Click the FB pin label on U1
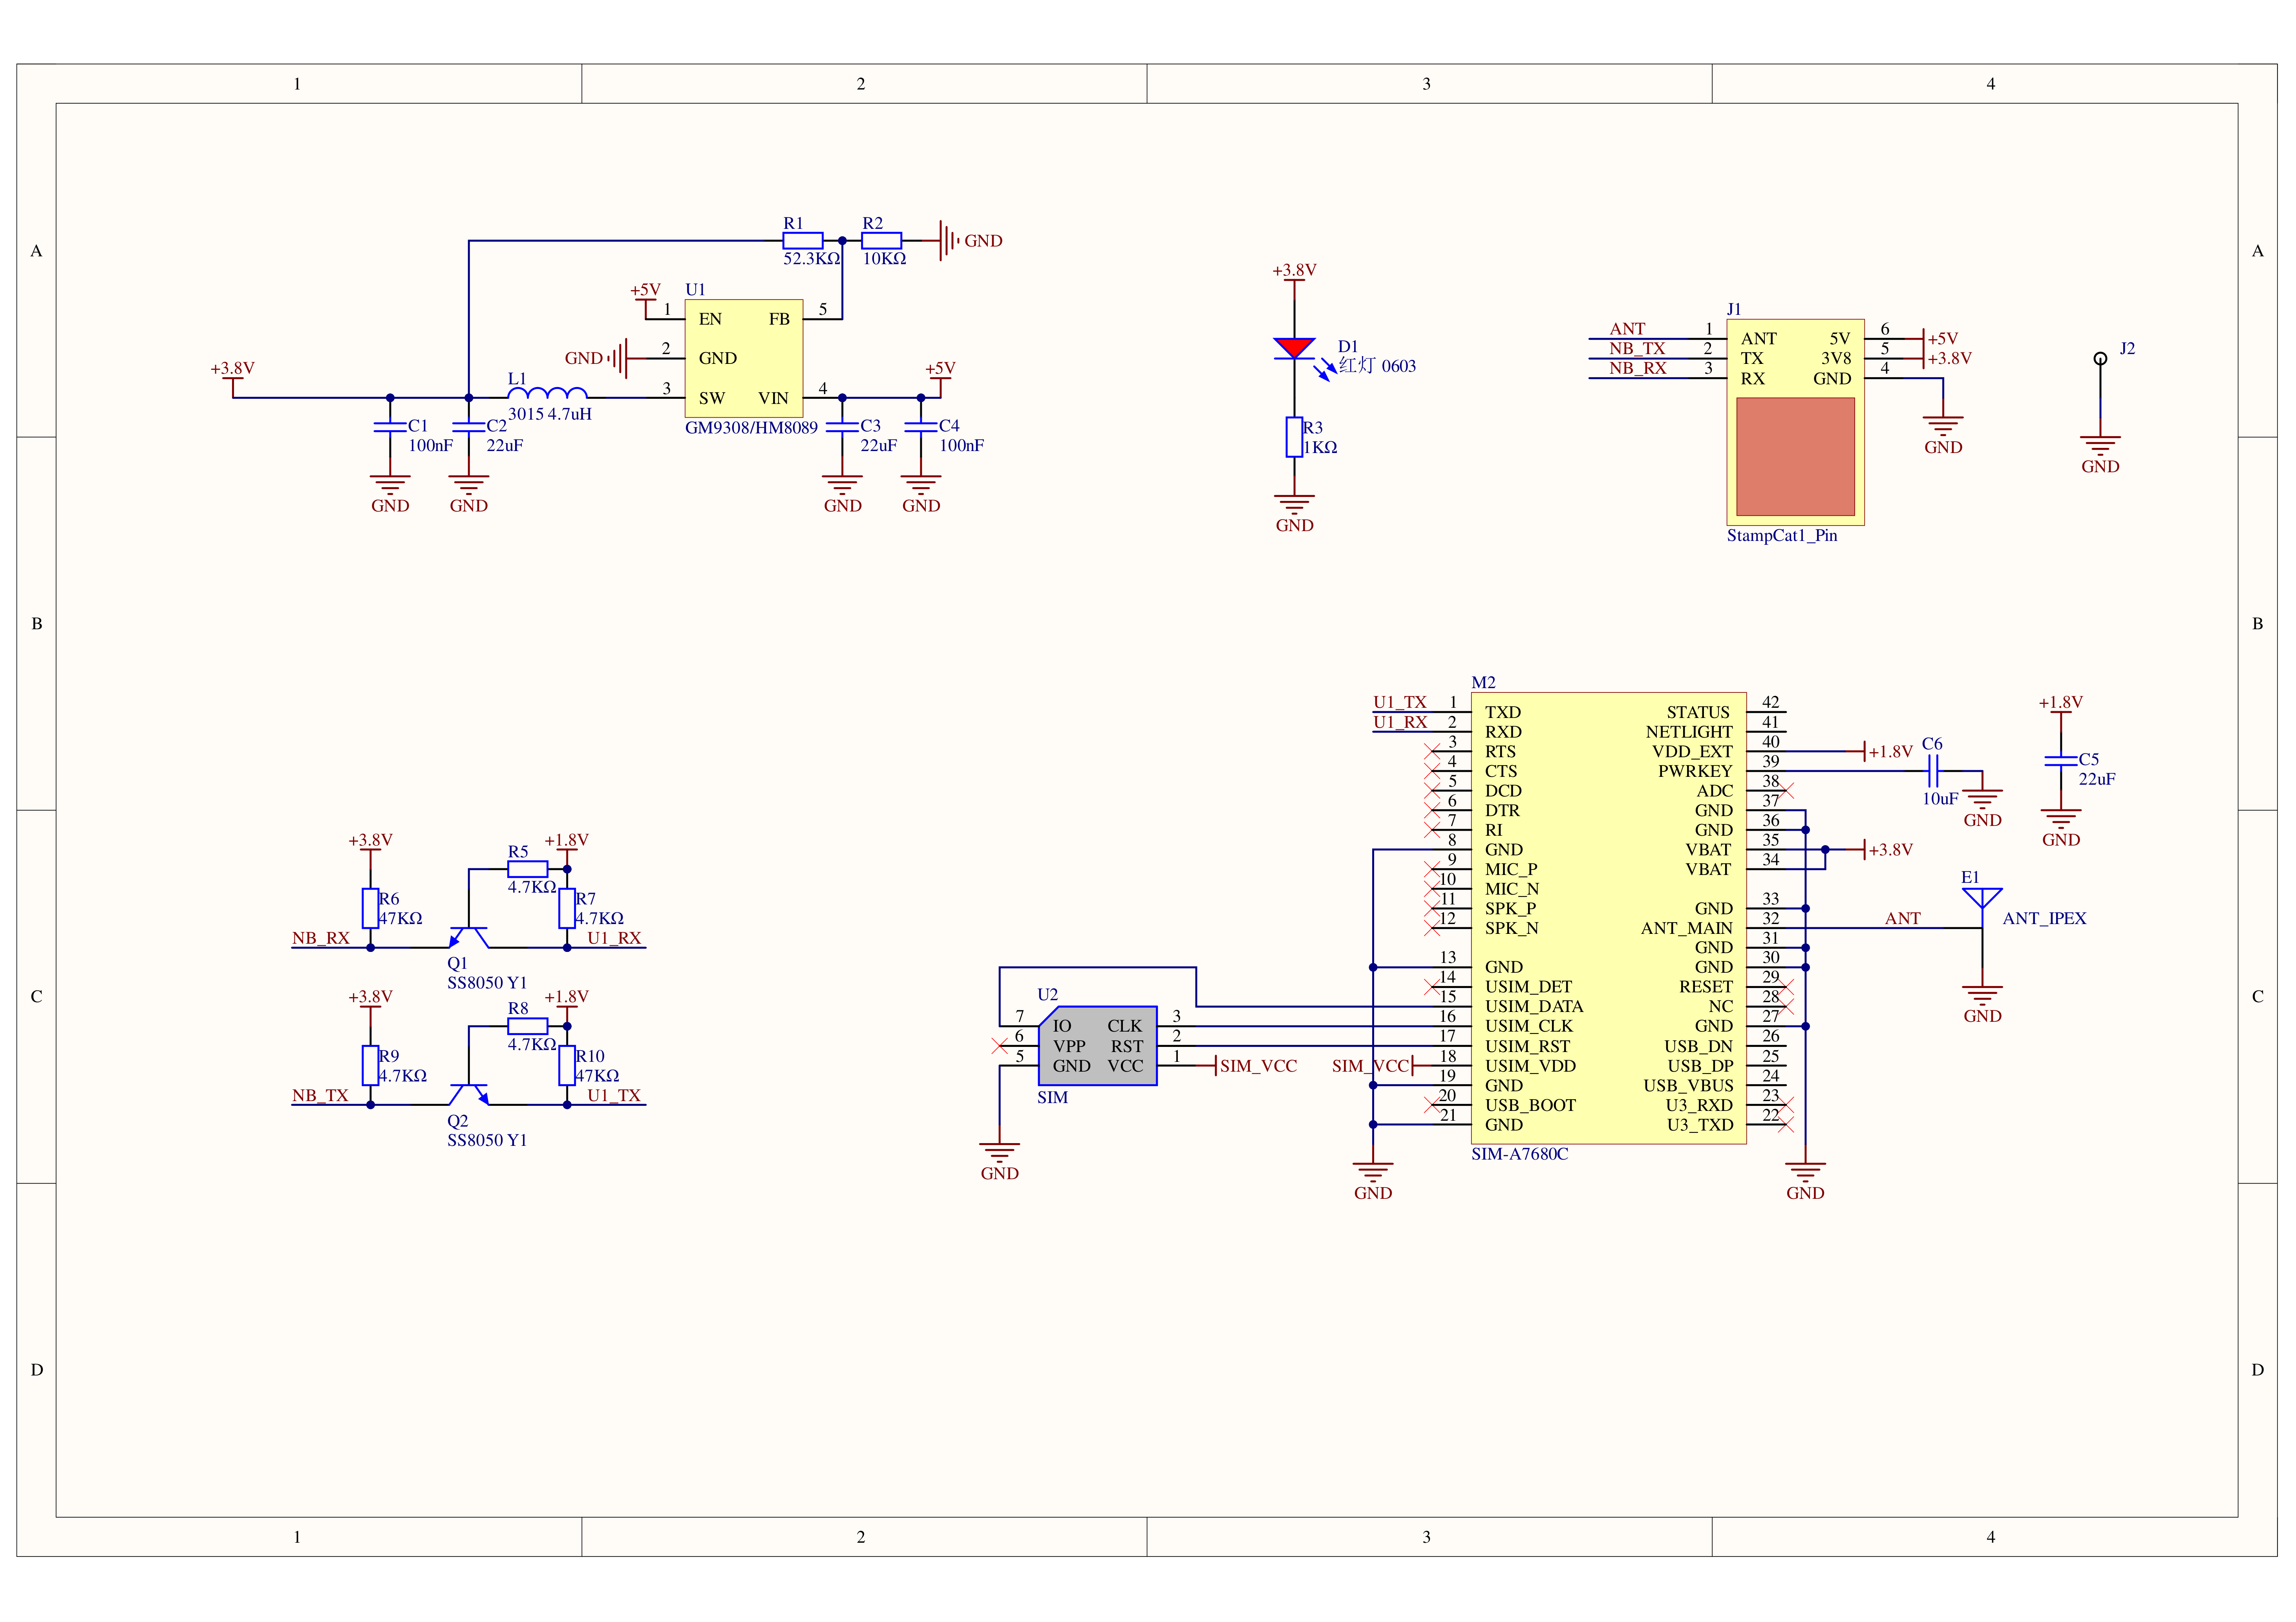 [x=779, y=319]
